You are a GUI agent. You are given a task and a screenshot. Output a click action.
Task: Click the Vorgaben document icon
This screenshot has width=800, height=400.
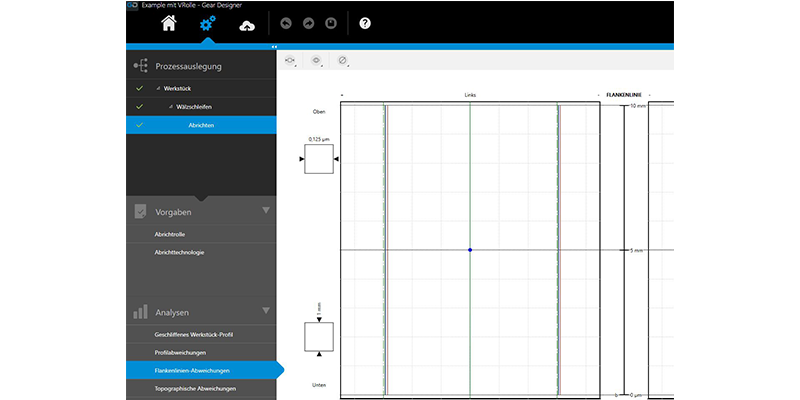tap(140, 211)
